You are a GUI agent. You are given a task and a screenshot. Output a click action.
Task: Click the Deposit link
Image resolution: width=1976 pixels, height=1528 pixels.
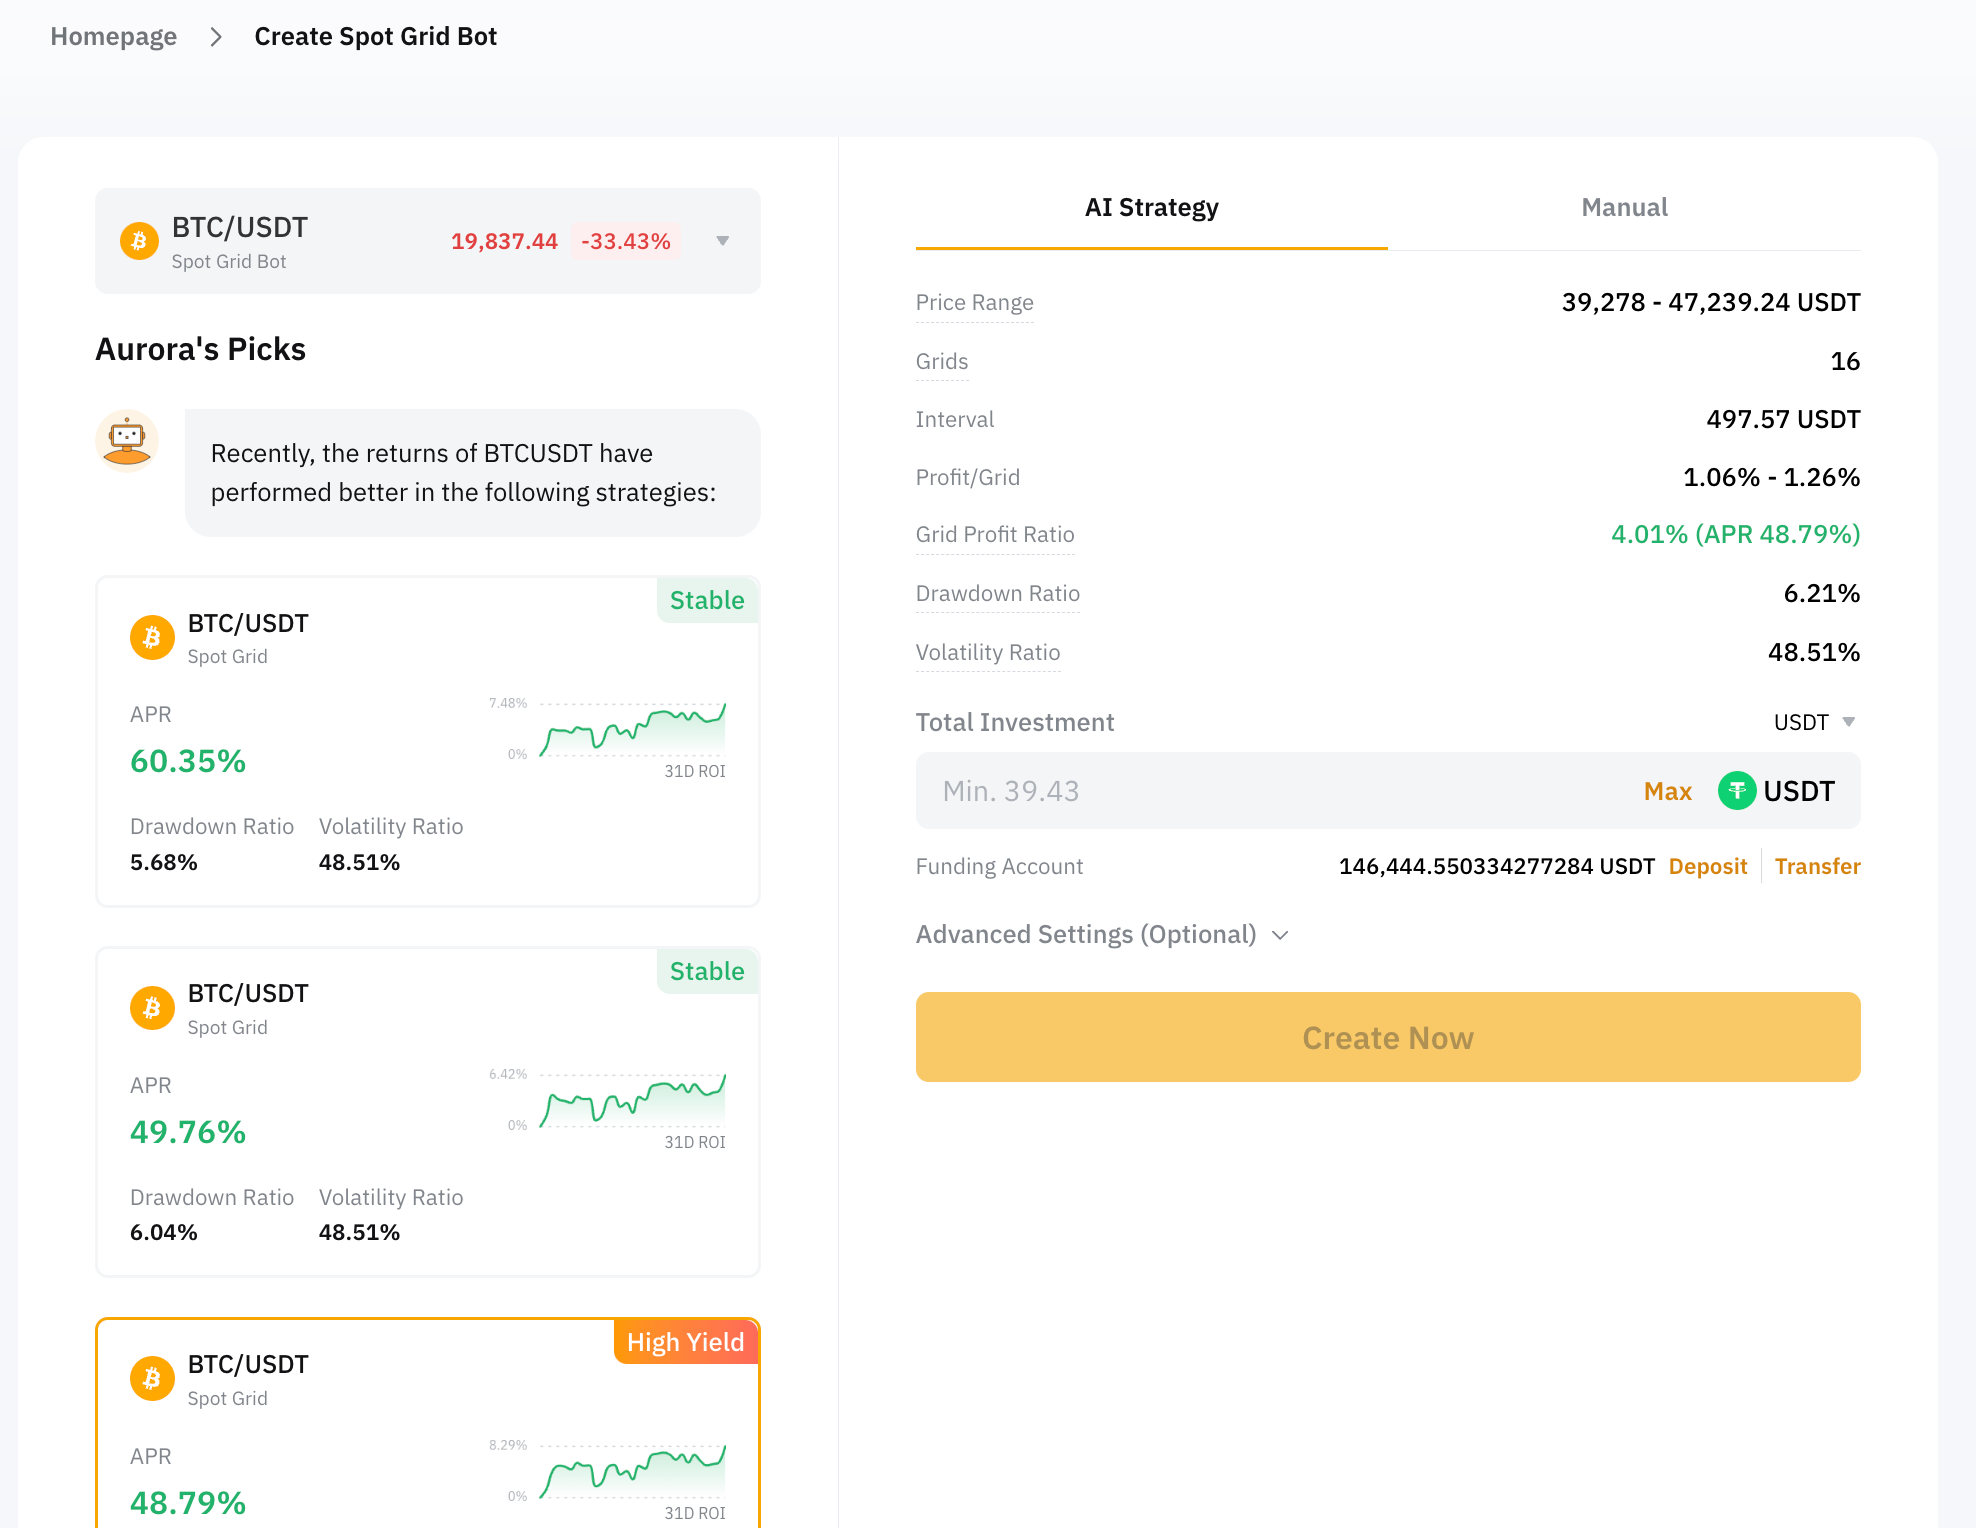point(1707,866)
